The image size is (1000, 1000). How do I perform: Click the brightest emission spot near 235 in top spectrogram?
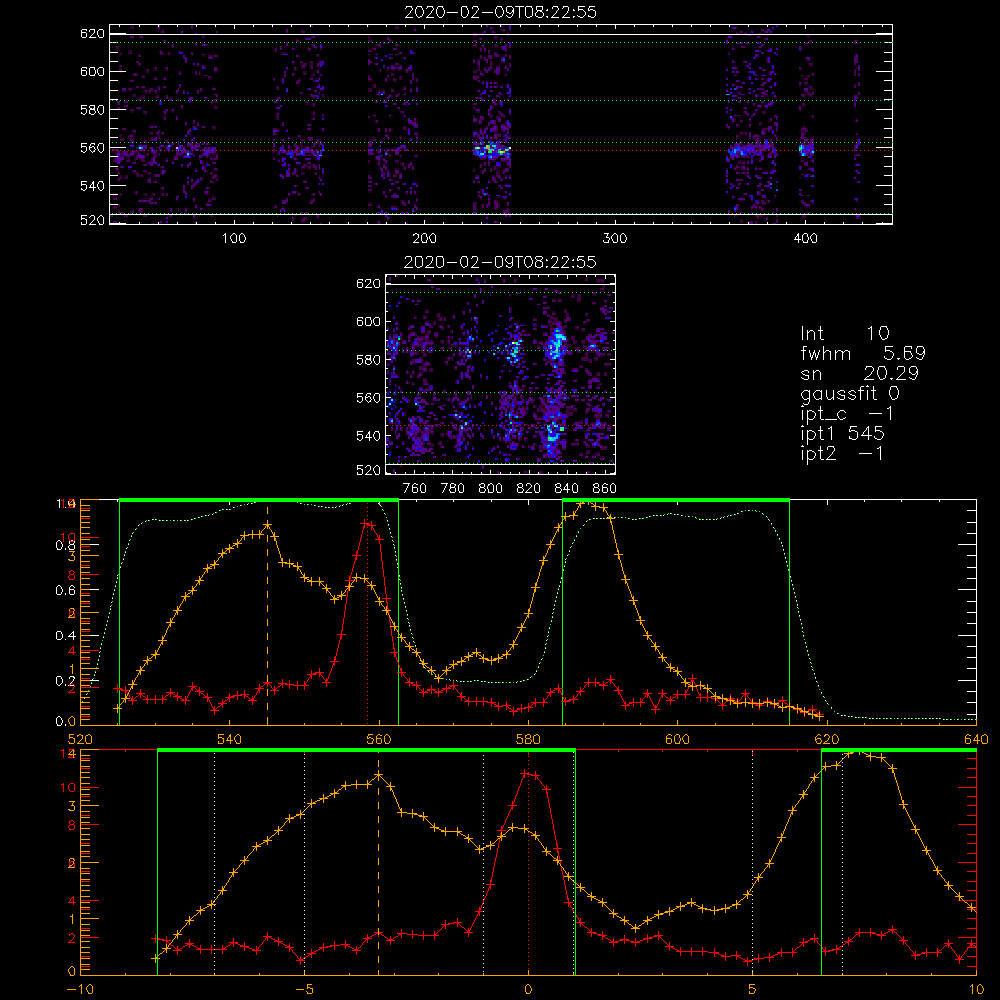[x=490, y=151]
